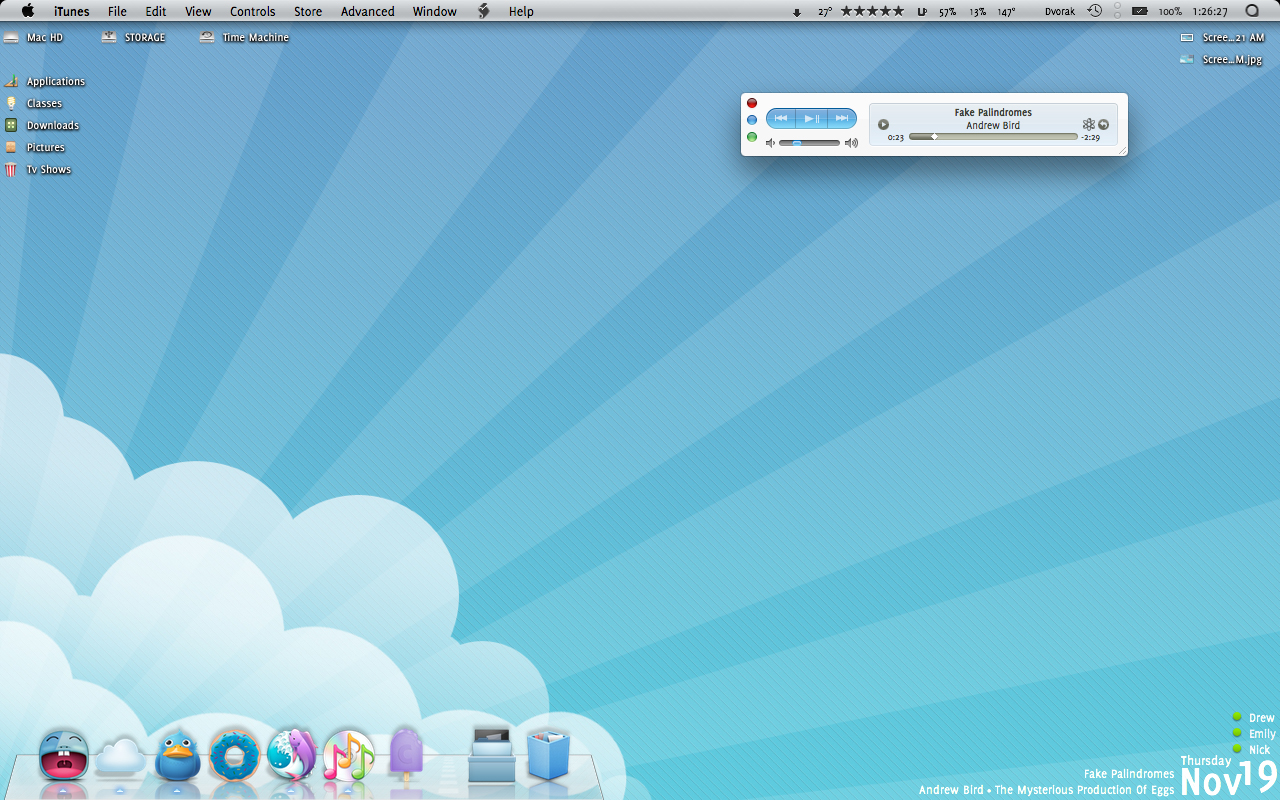Screen dimensions: 1280x800
Task: Click the round play arrow beside song title
Action: tap(883, 125)
